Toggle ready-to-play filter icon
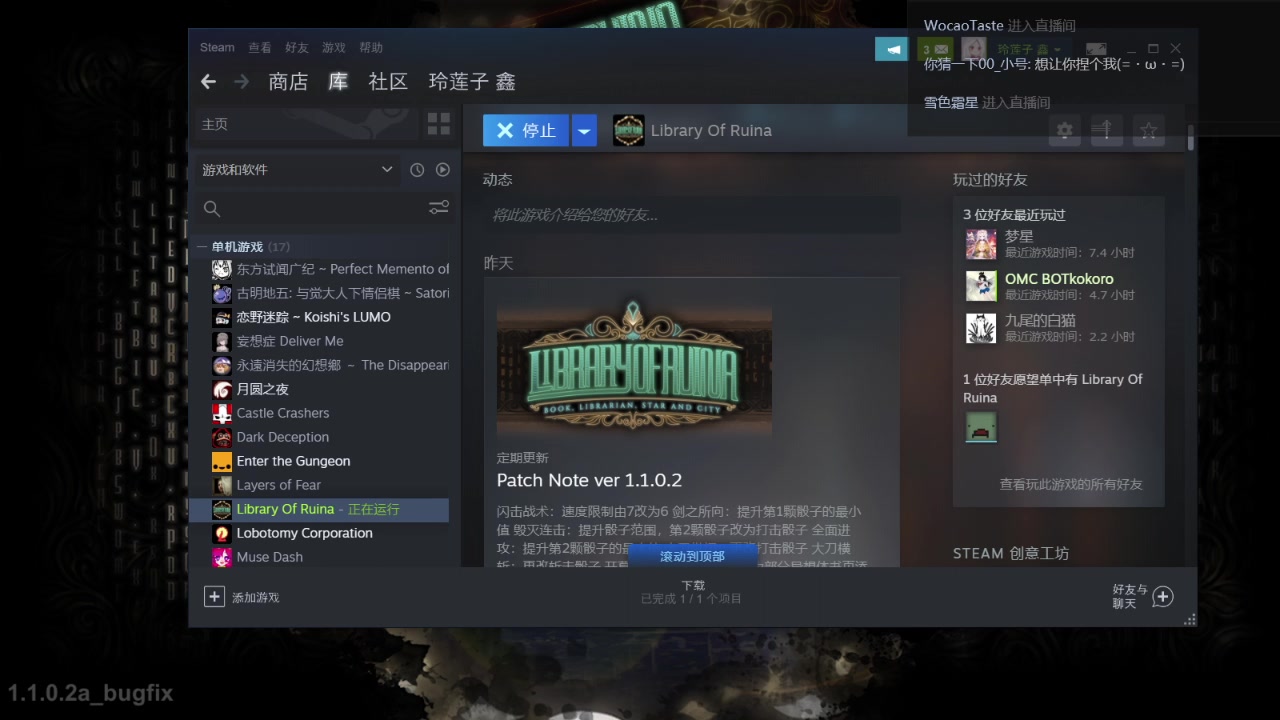 (x=443, y=170)
